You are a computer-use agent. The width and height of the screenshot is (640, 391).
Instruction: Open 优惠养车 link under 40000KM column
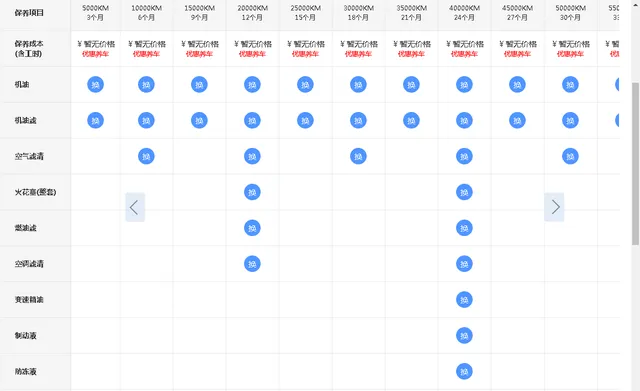tap(464, 54)
